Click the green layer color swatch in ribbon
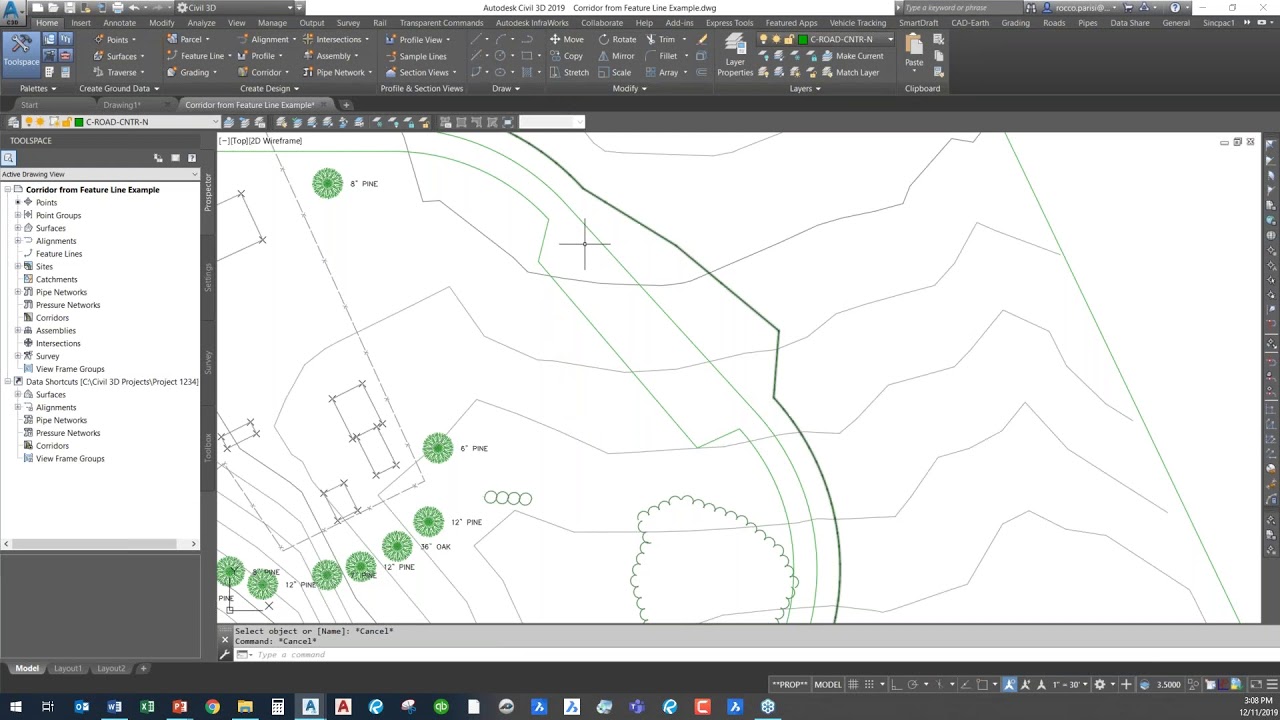Image resolution: width=1280 pixels, height=720 pixels. pos(802,39)
